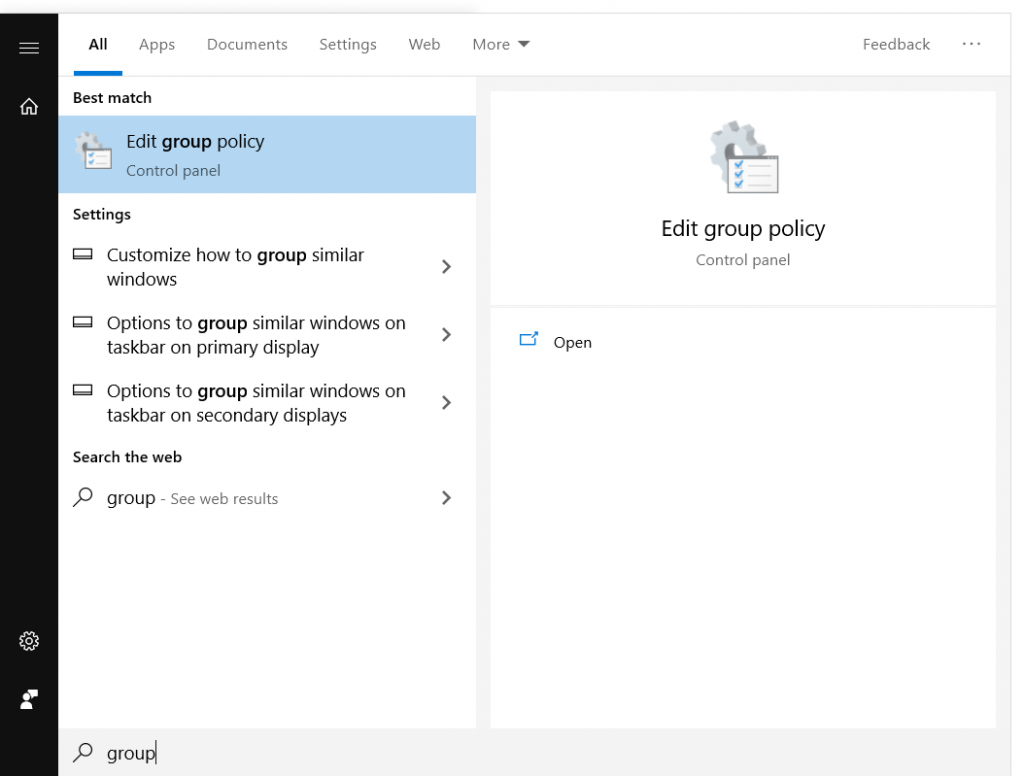Click the Settings section heading in results
This screenshot has width=1024, height=776.
[x=102, y=214]
